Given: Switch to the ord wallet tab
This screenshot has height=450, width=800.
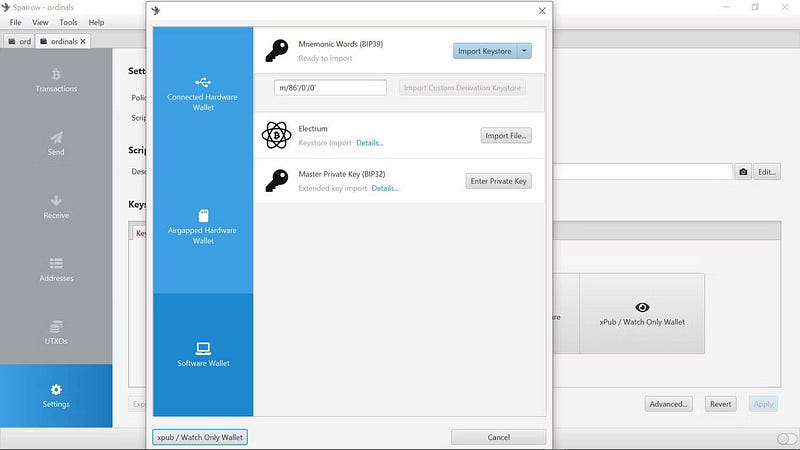Looking at the screenshot, I should (19, 41).
